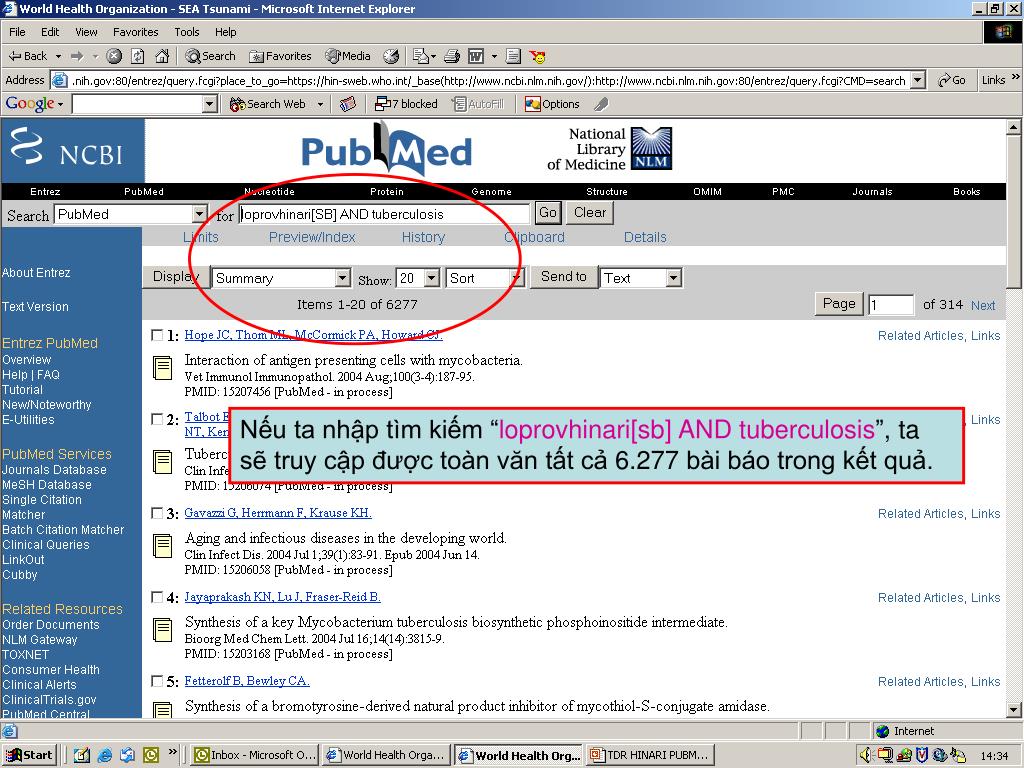
Task: Click the Go search button
Action: 548,213
